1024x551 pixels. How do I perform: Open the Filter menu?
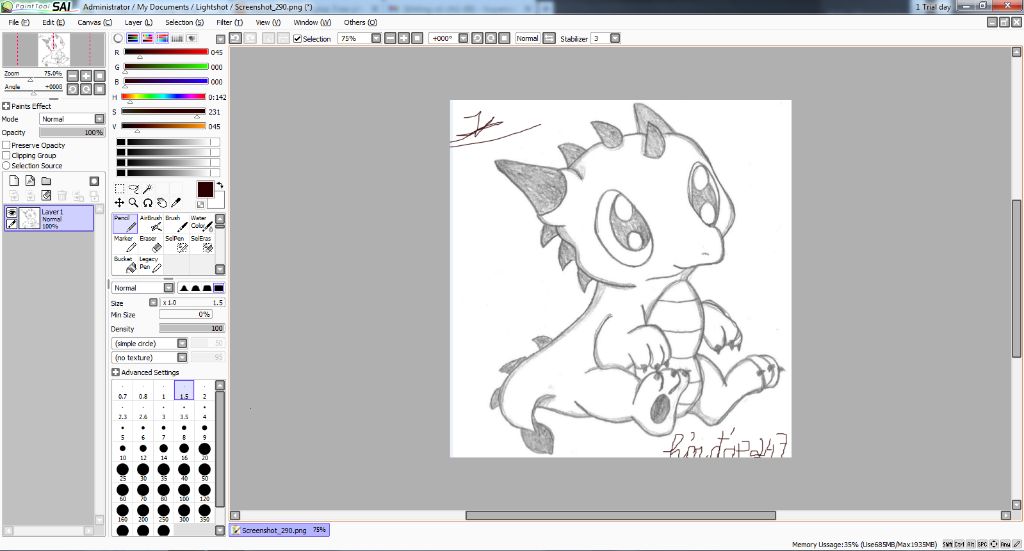(229, 22)
